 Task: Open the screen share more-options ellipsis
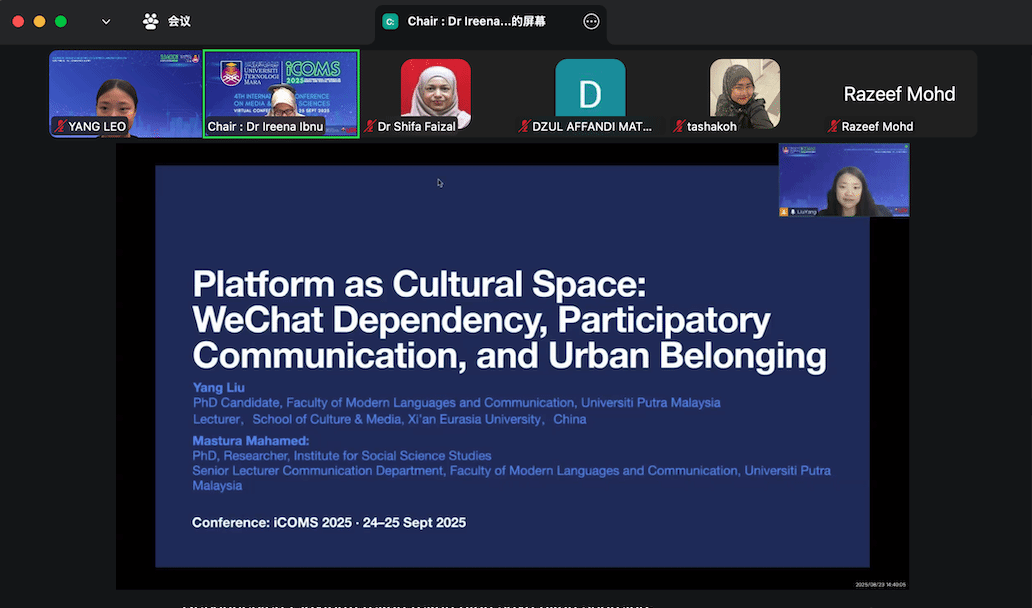pos(591,21)
